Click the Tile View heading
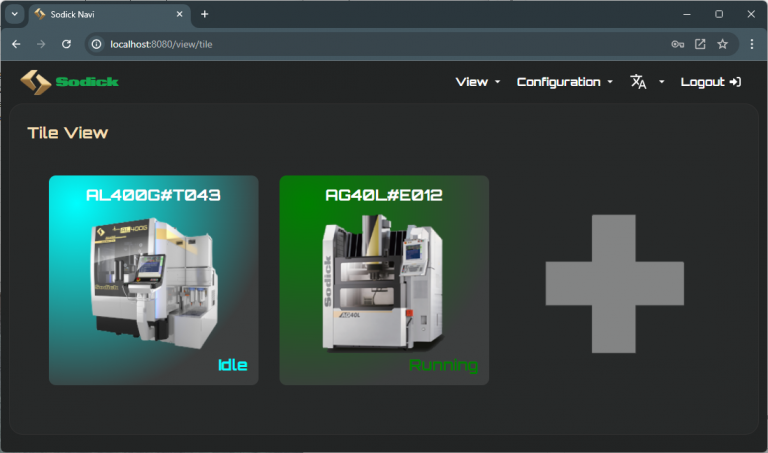The image size is (768, 453). [x=68, y=133]
